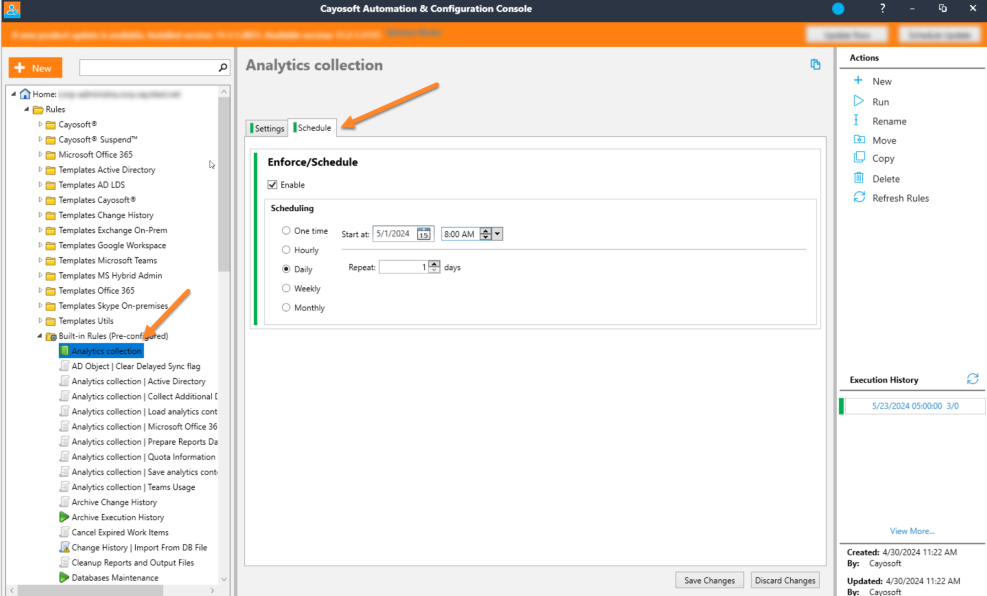This screenshot has width=987, height=596.
Task: Collapse the Home root node
Action: pyautogui.click(x=13, y=94)
